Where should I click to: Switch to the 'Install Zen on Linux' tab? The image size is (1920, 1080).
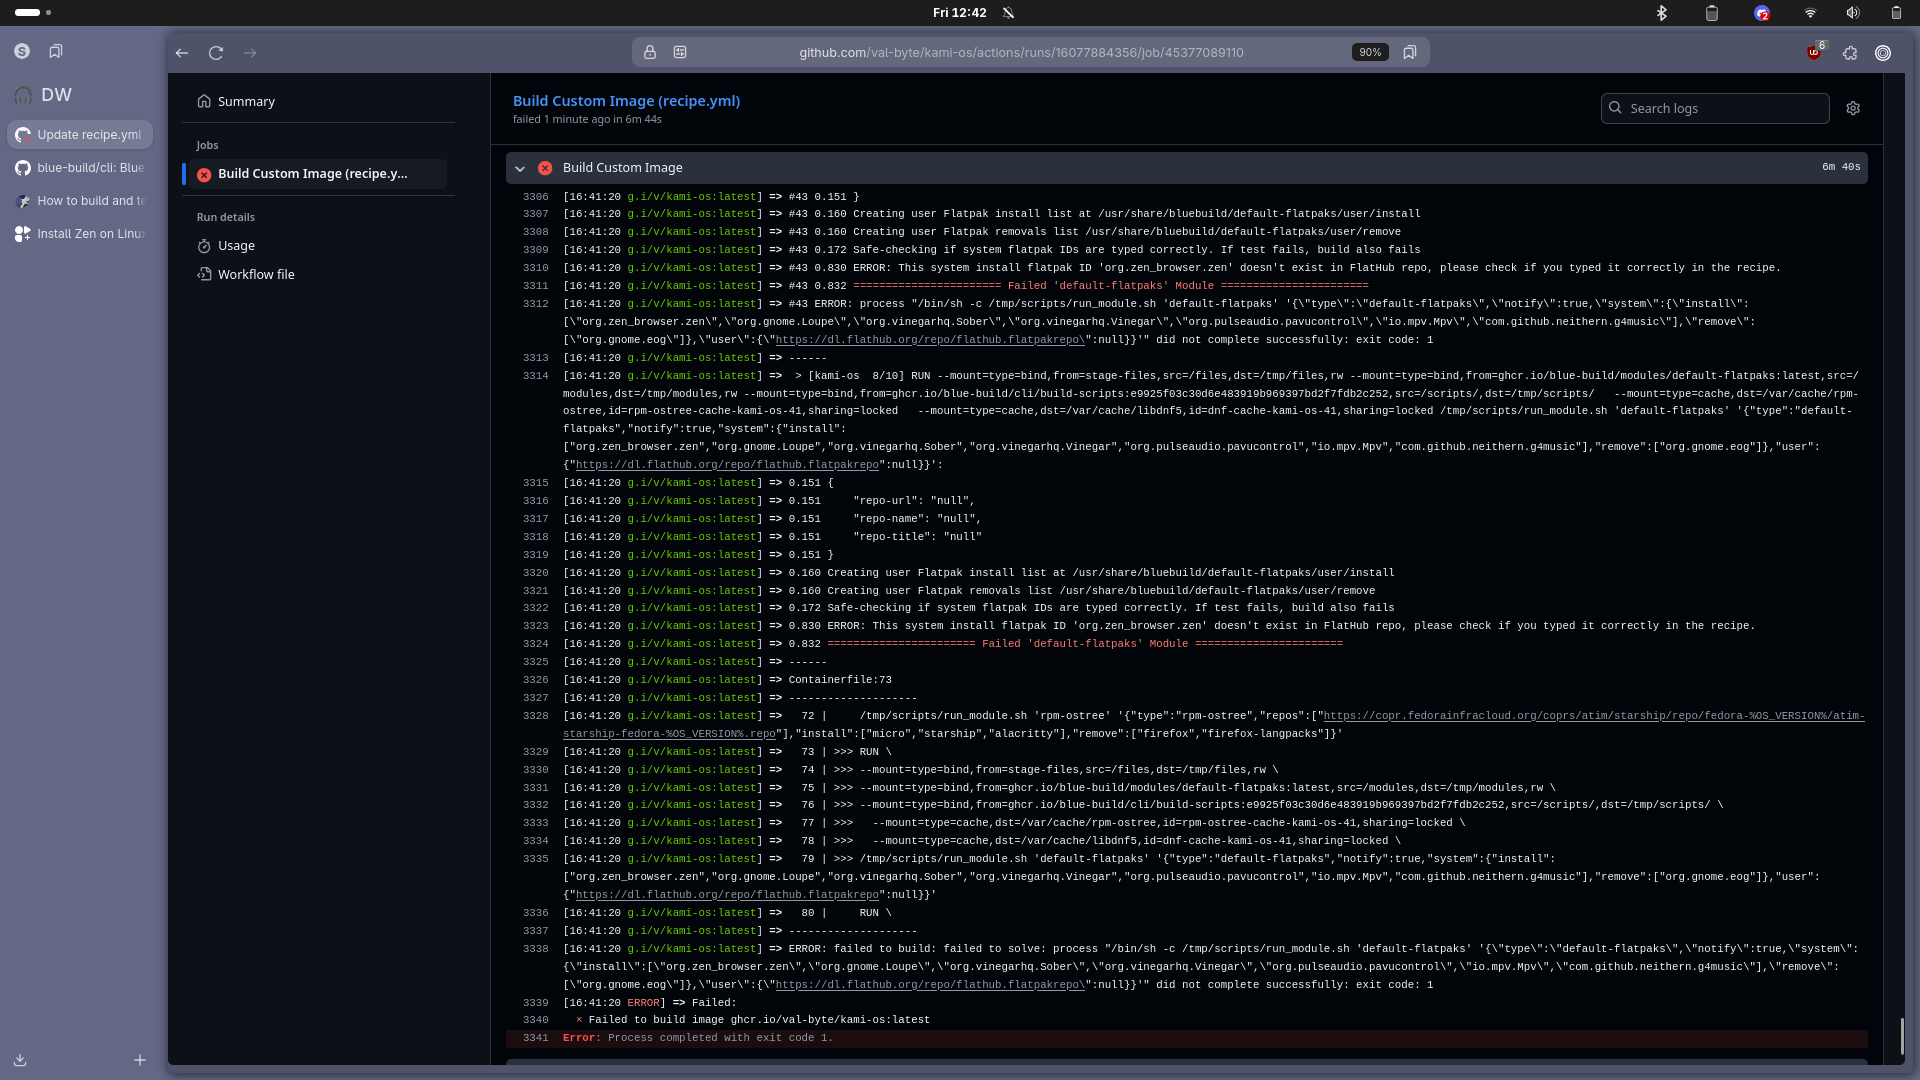[x=80, y=234]
